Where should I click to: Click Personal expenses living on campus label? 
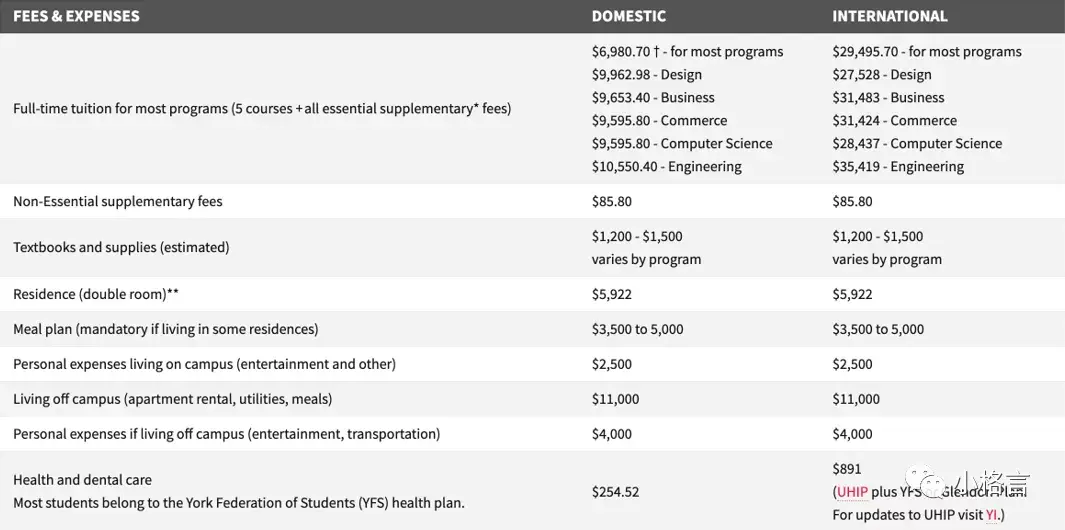pos(204,364)
